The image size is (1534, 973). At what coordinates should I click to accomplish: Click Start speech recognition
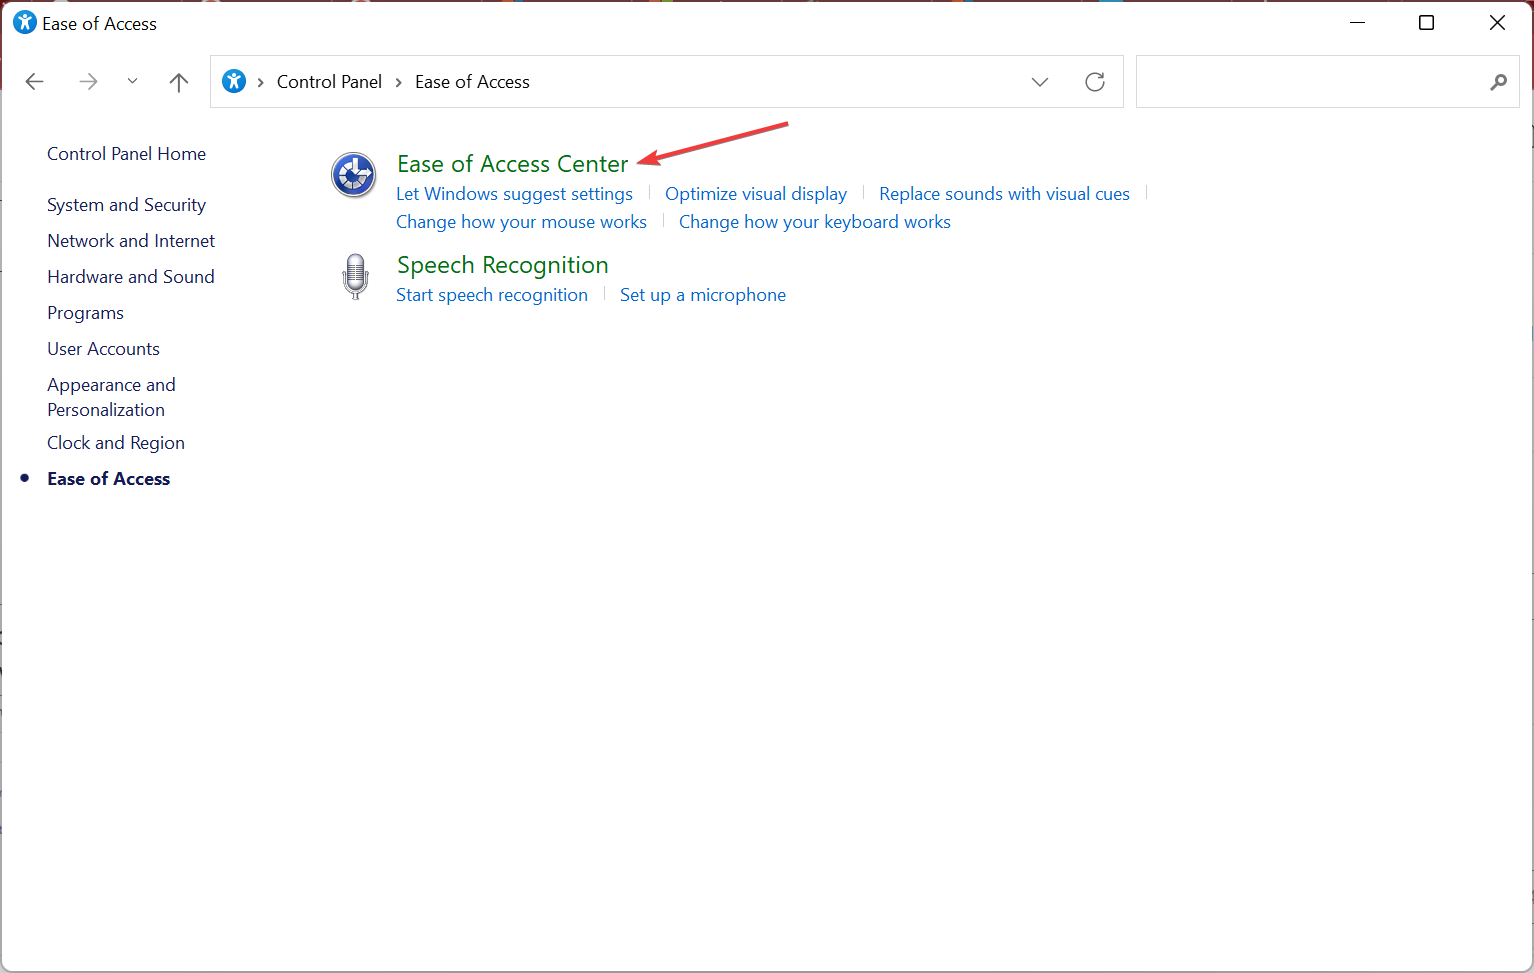(x=492, y=295)
